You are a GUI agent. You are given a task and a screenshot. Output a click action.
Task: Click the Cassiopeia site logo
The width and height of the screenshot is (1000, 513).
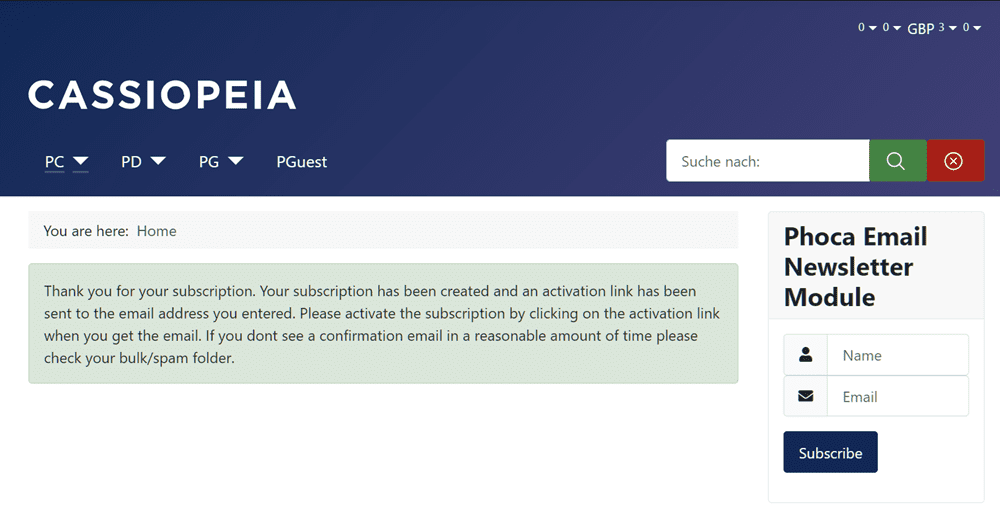point(162,95)
